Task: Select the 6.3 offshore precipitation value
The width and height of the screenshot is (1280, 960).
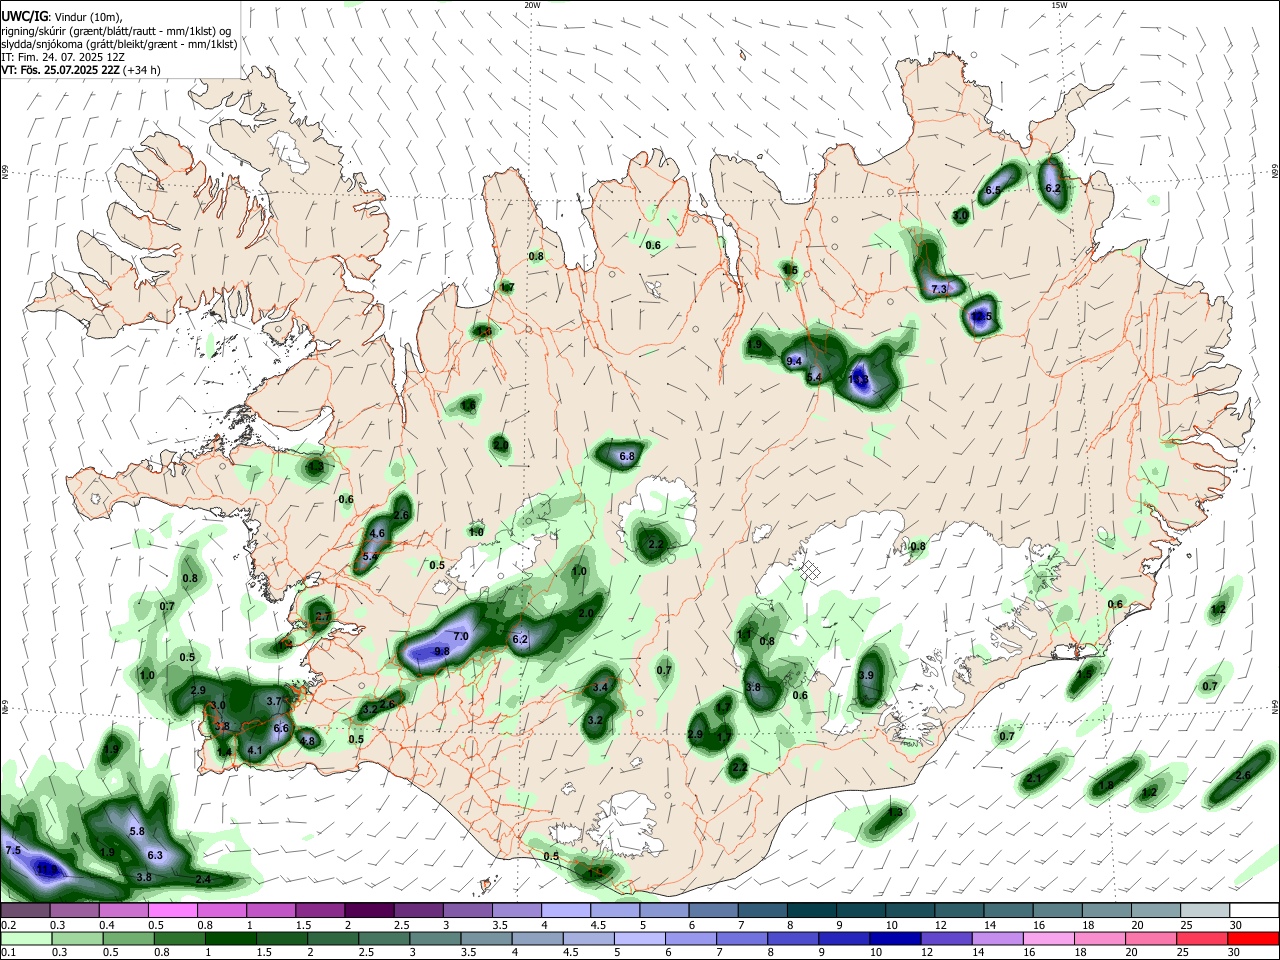Action: coord(155,855)
